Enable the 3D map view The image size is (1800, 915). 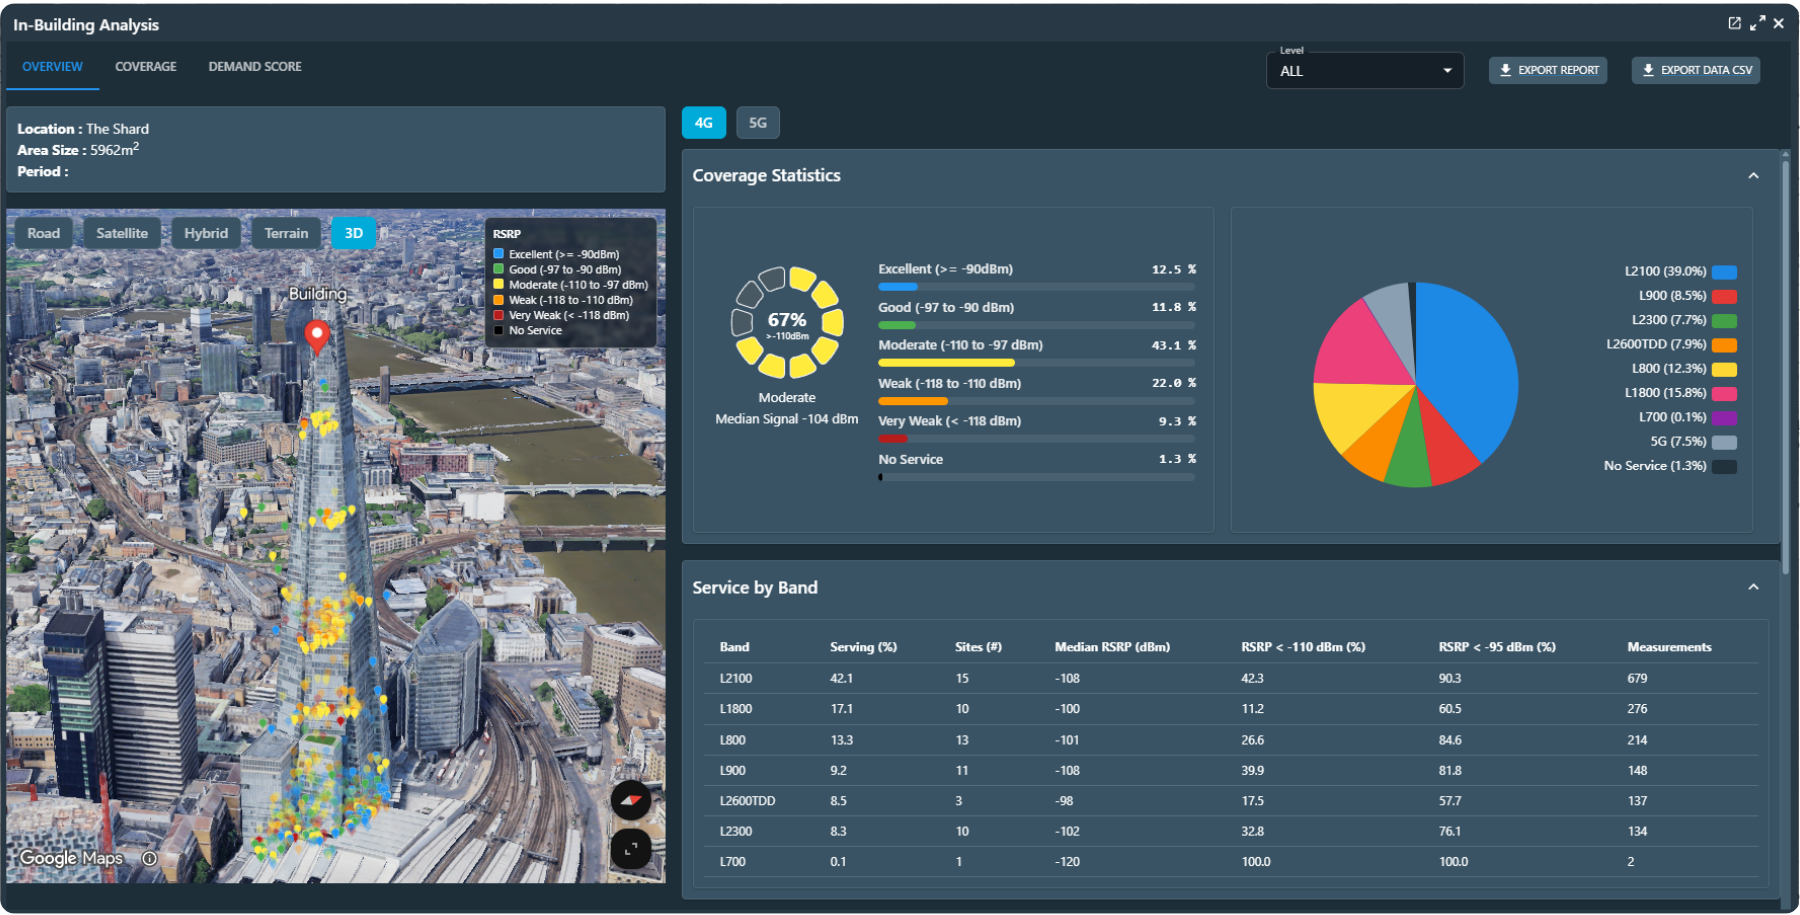pyautogui.click(x=354, y=233)
